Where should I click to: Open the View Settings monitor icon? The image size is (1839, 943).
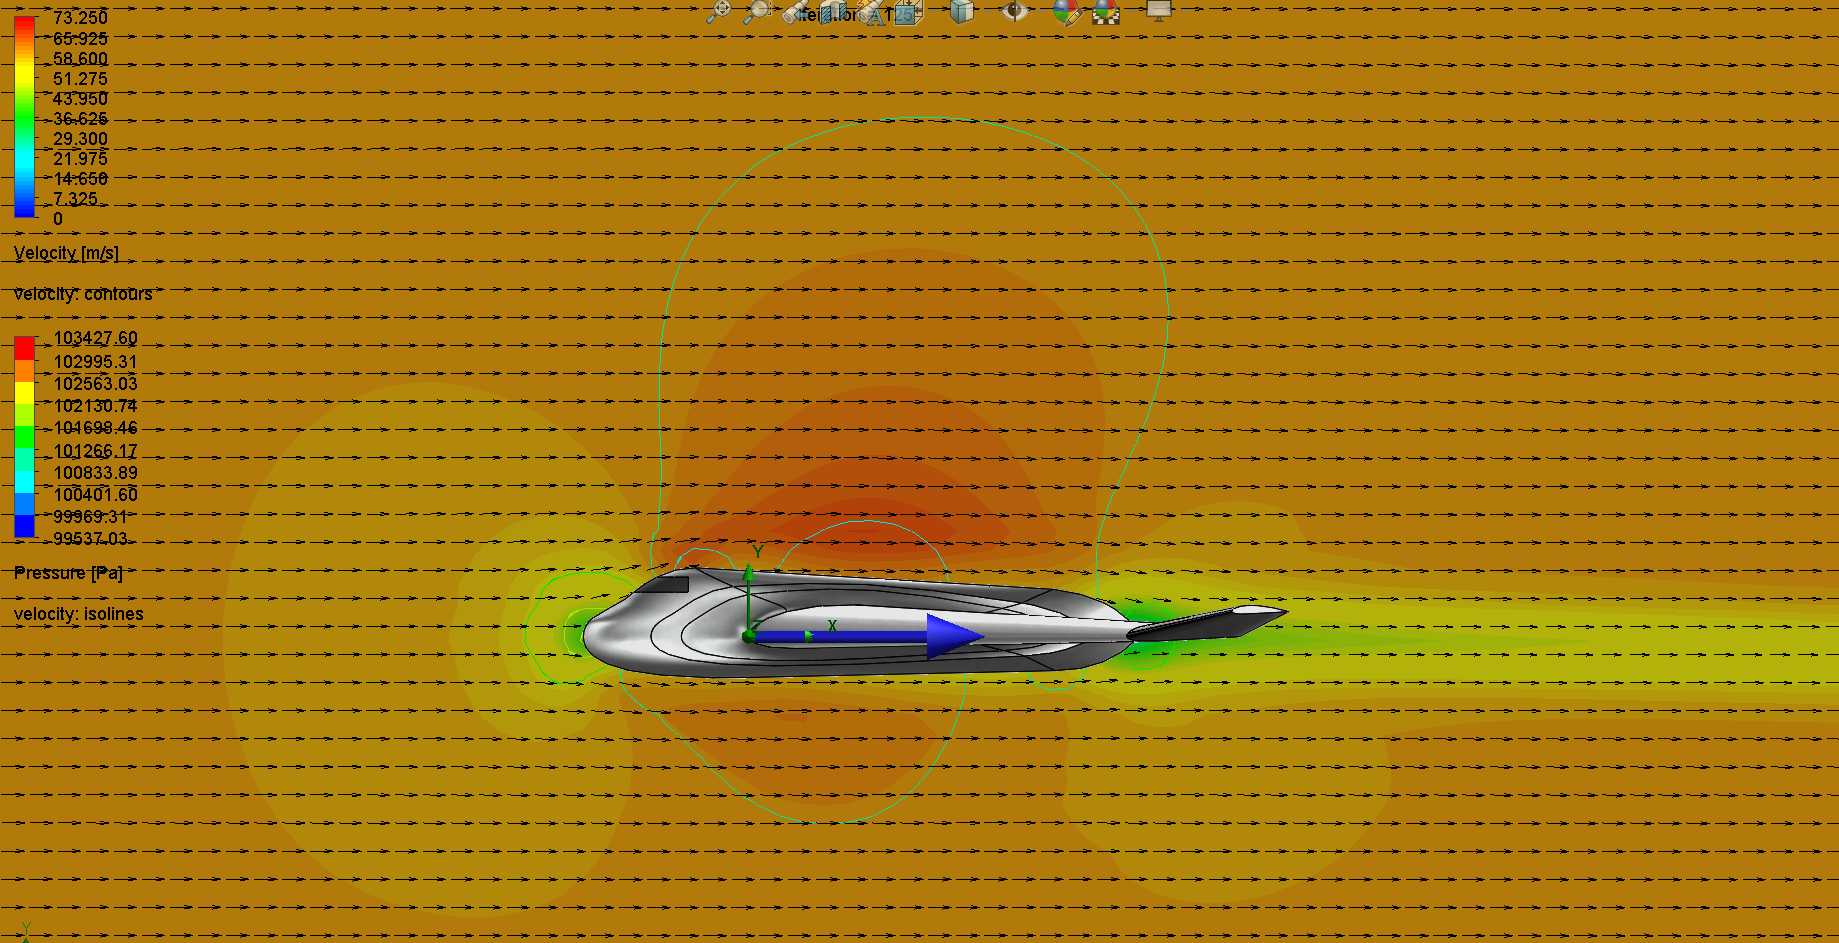1158,10
